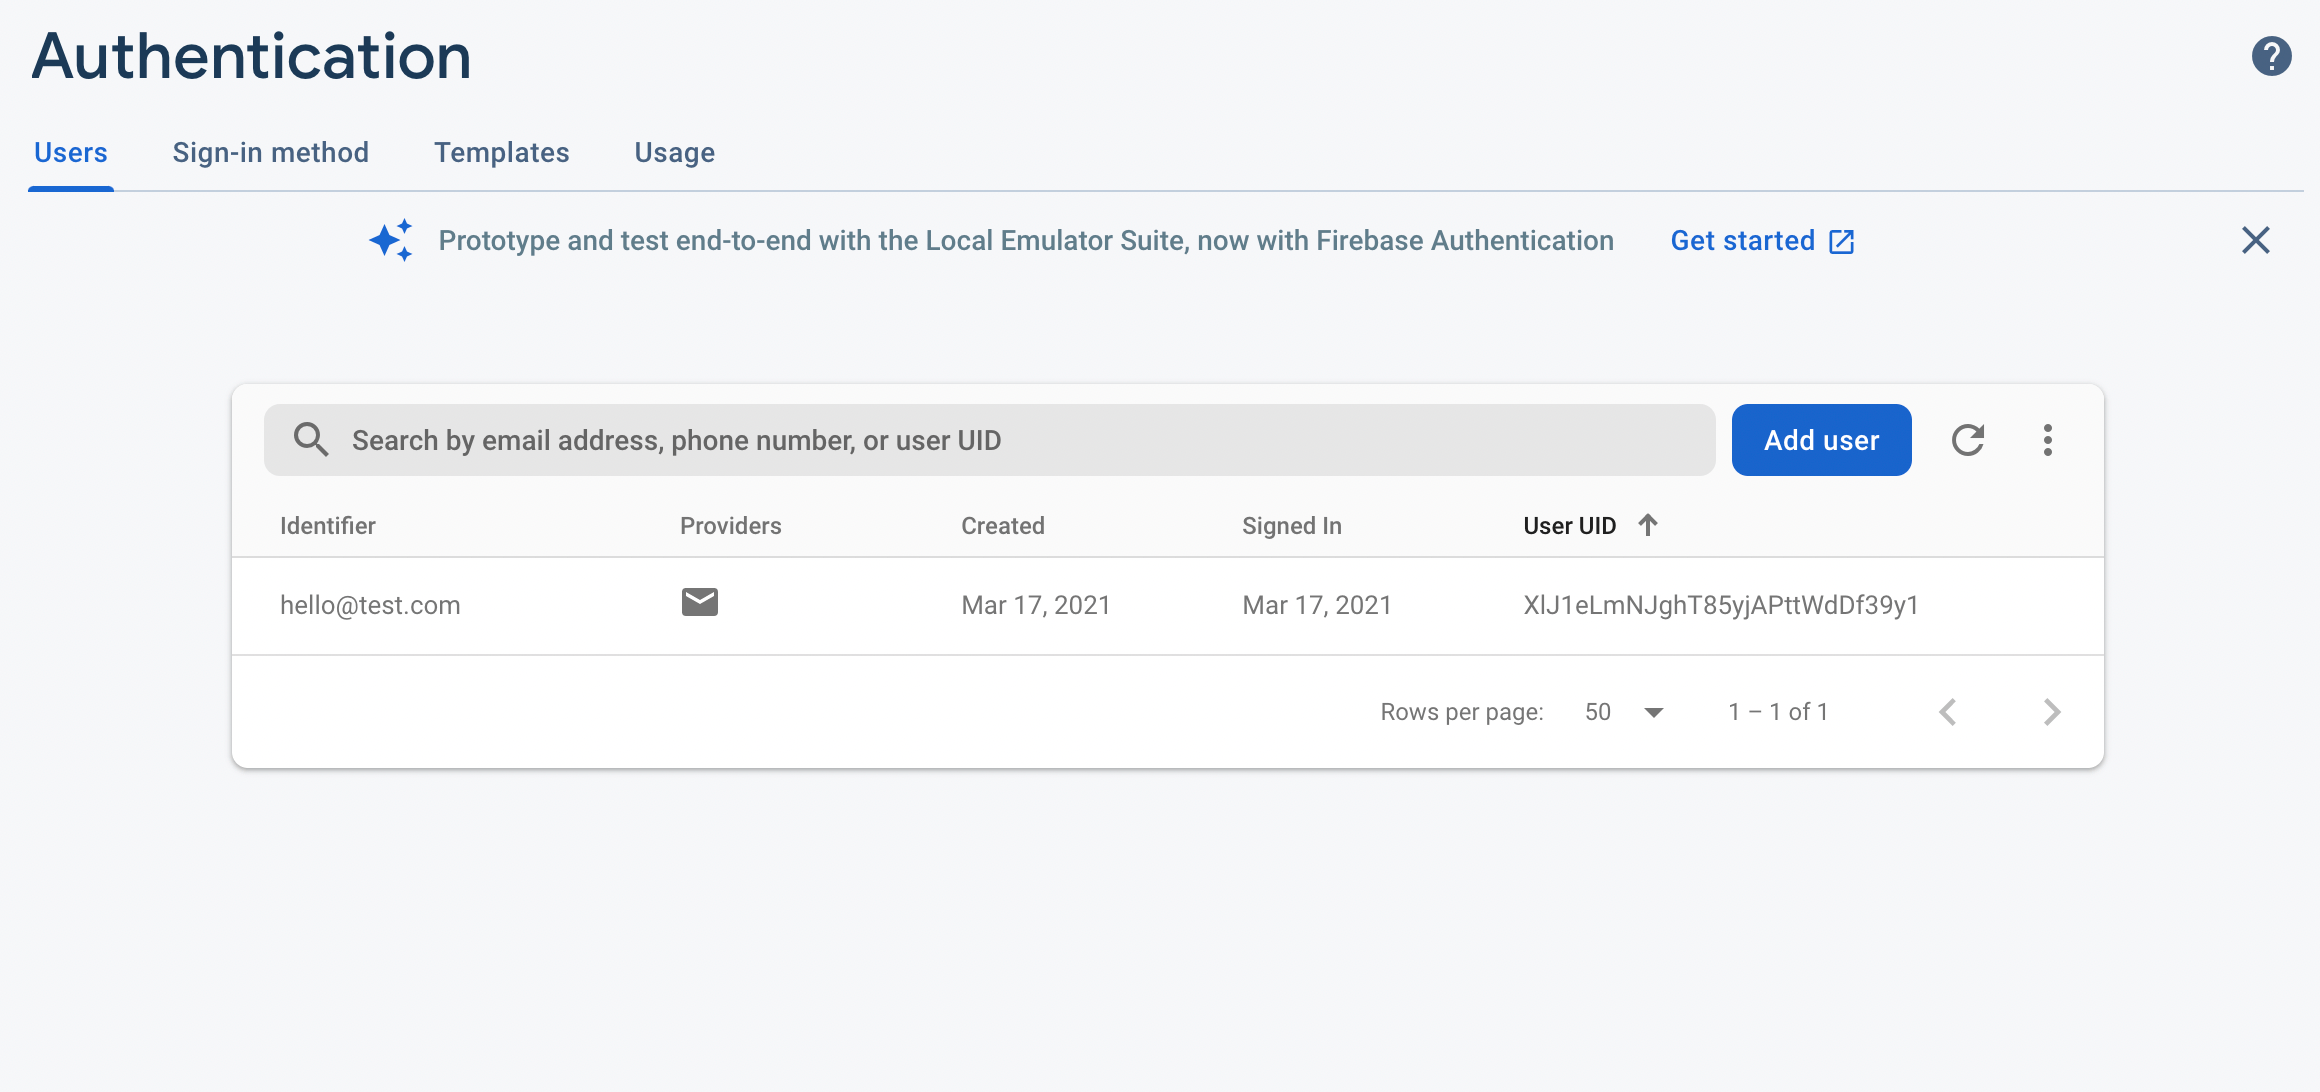2320x1092 pixels.
Task: Open the three-dot overflow menu
Action: 2047,440
